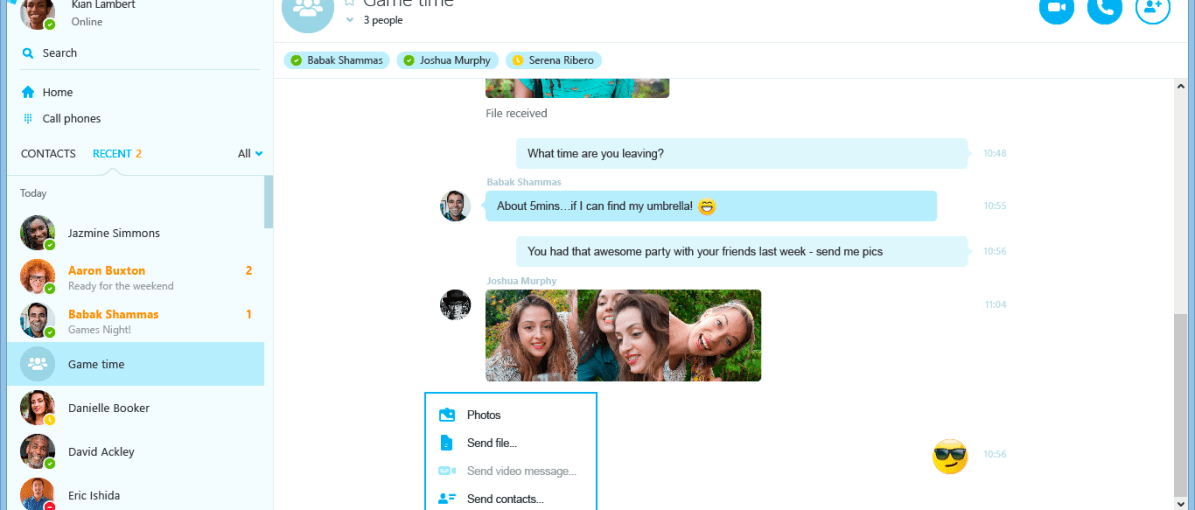The width and height of the screenshot is (1195, 510).
Task: Select the Game time group chat row
Action: click(136, 364)
